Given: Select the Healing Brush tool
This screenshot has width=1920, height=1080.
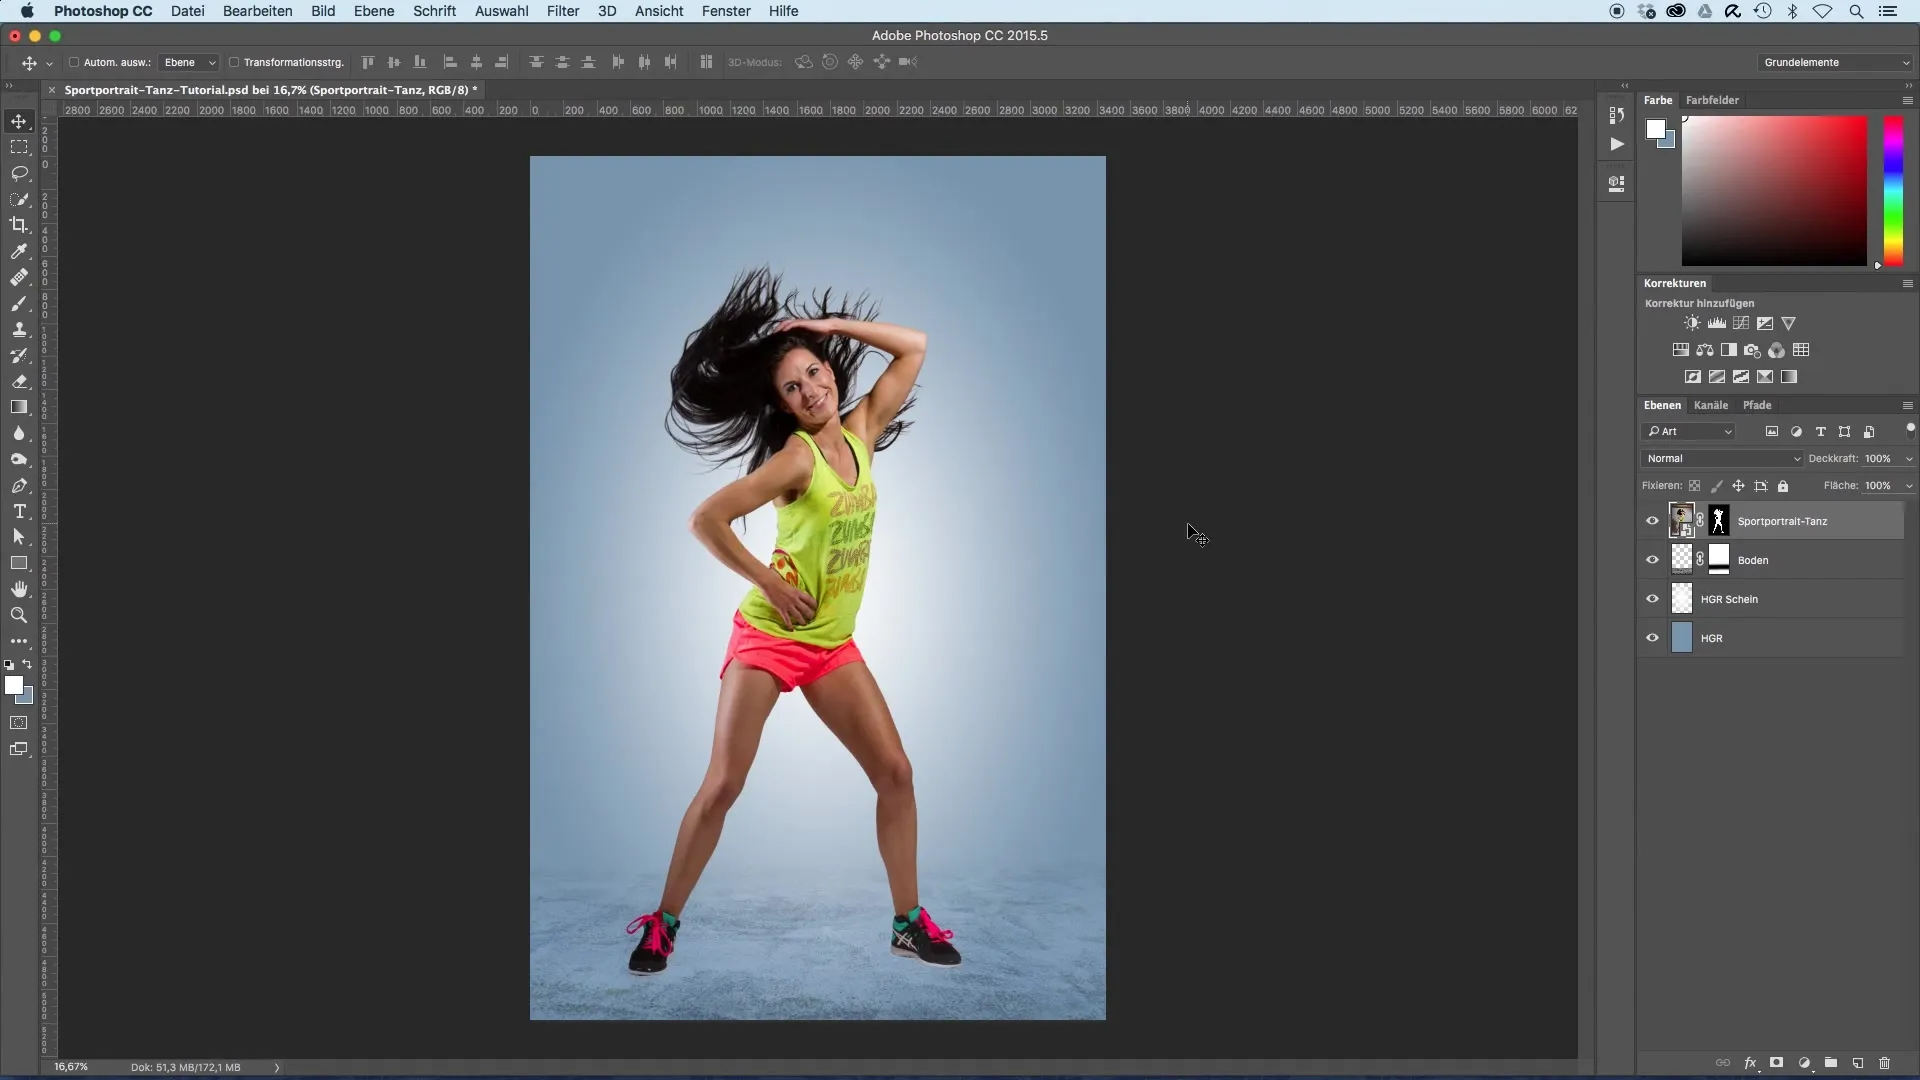Looking at the screenshot, I should 19,277.
